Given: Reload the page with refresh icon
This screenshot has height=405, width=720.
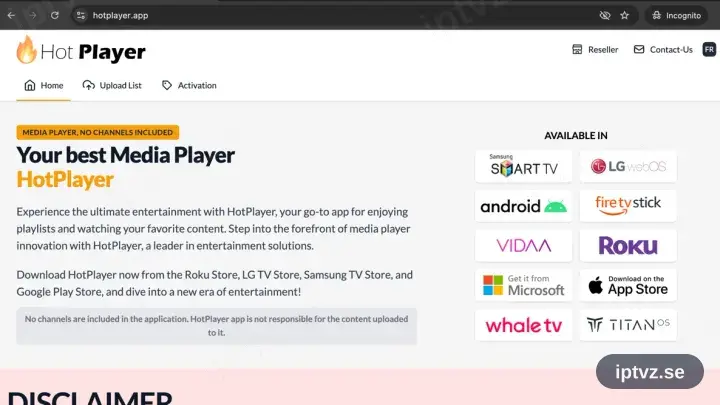Looking at the screenshot, I should coord(55,15).
